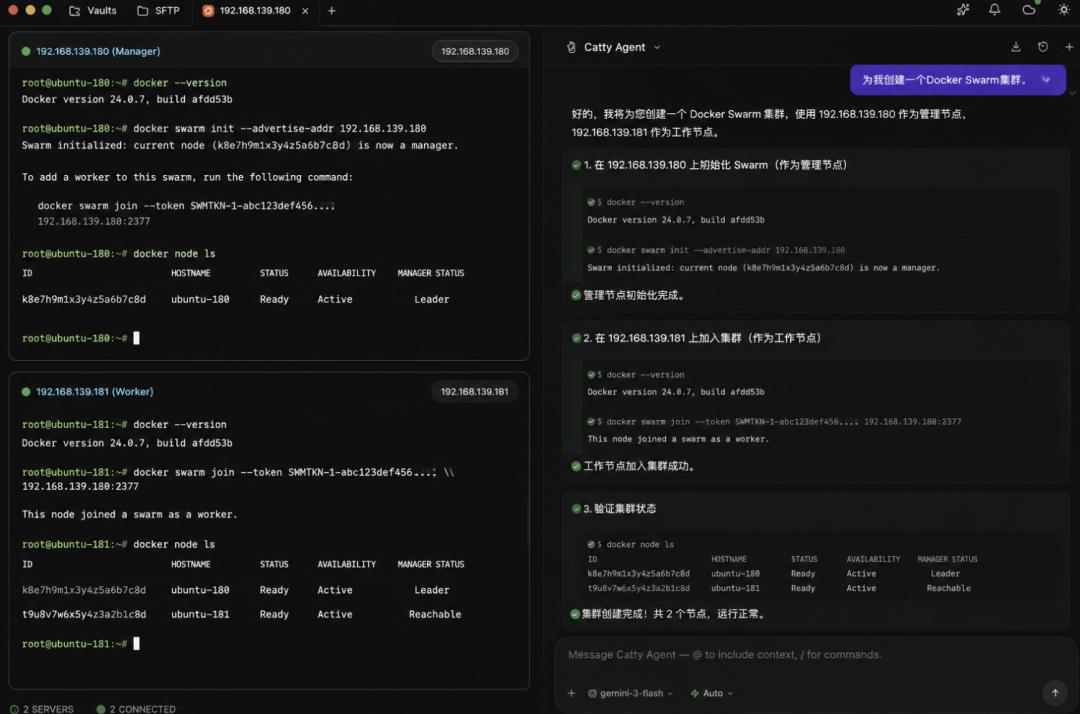The image size is (1080, 714).
Task: Click the 192.168.139.180 host badge
Action: [x=475, y=51]
